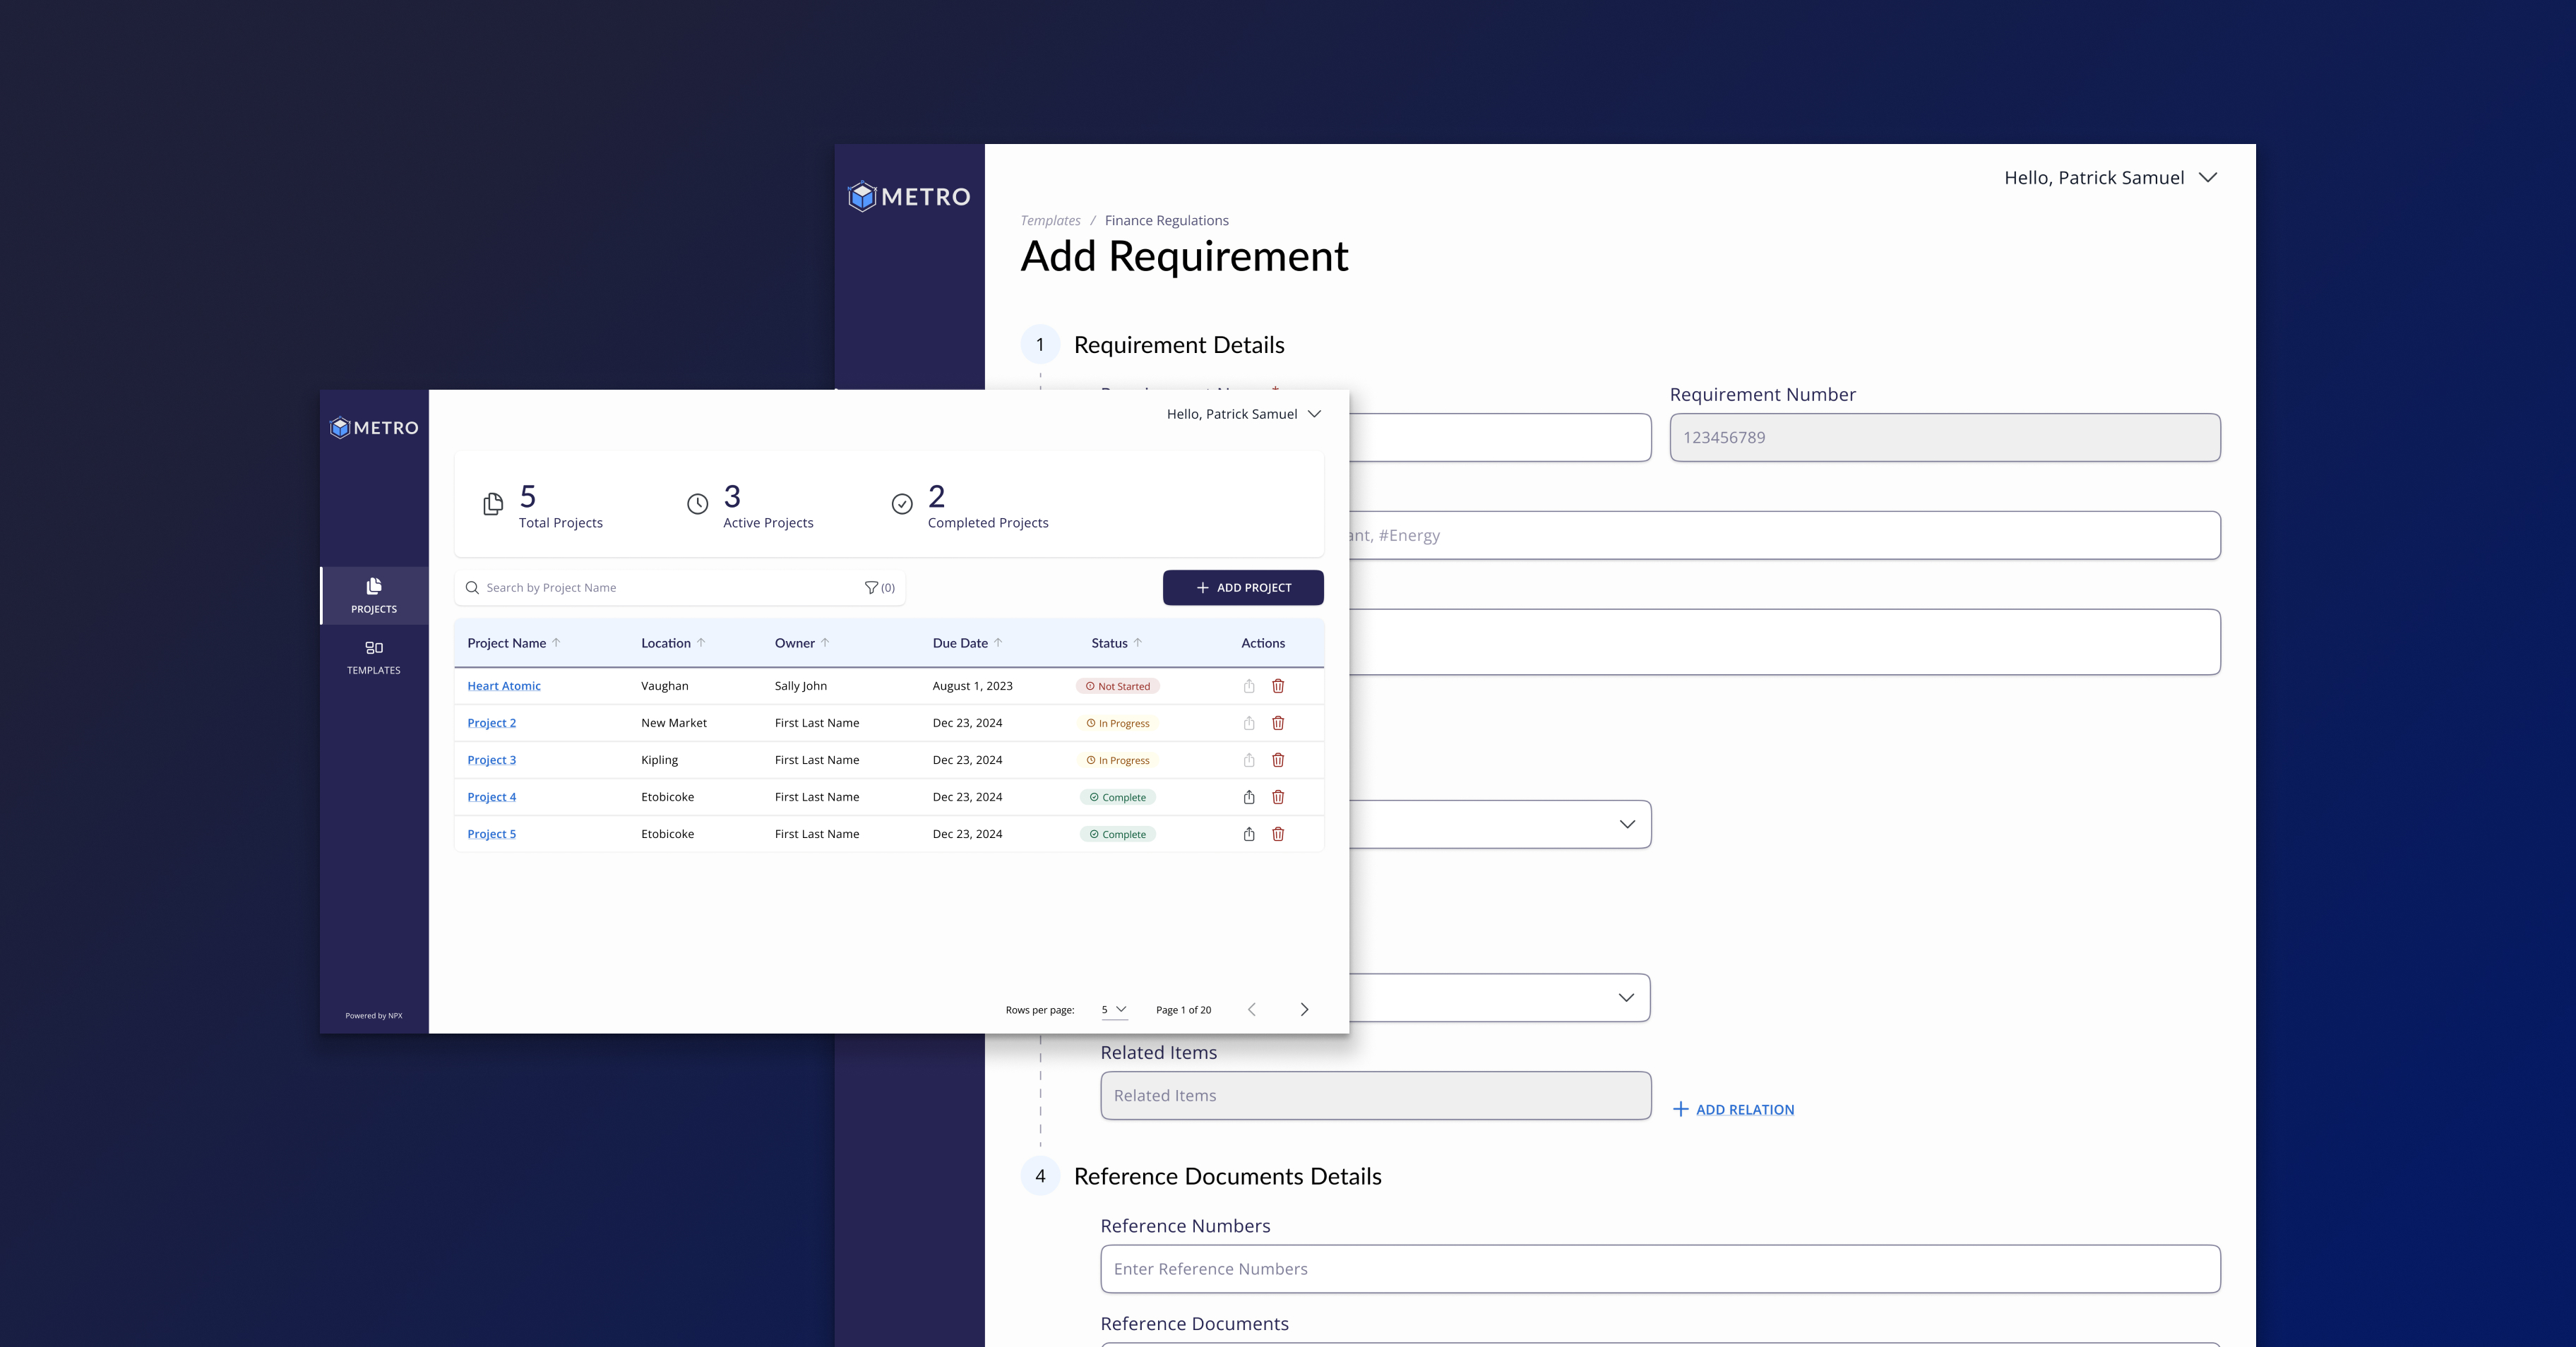Open the Project 3 link
The image size is (2576, 1347).
click(x=492, y=760)
